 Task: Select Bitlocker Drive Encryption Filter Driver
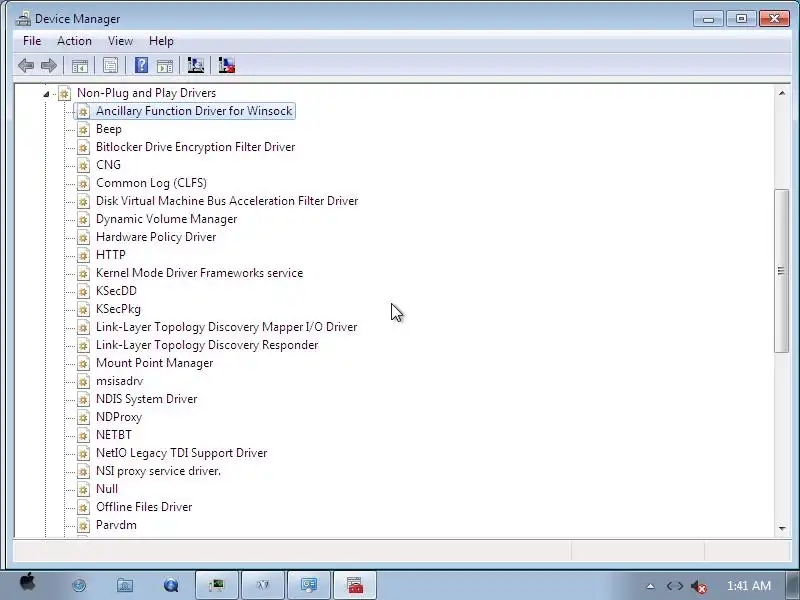point(195,147)
